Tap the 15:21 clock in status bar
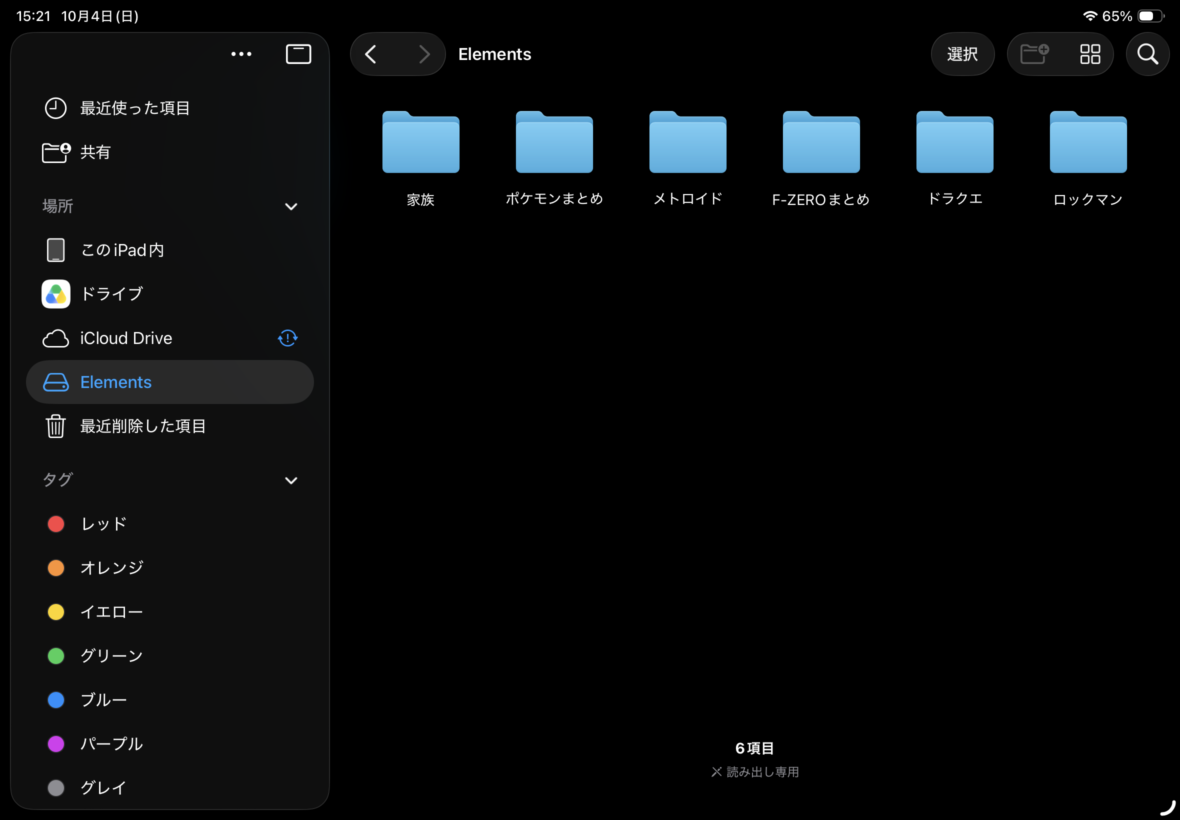Image resolution: width=1180 pixels, height=820 pixels. pos(33,16)
